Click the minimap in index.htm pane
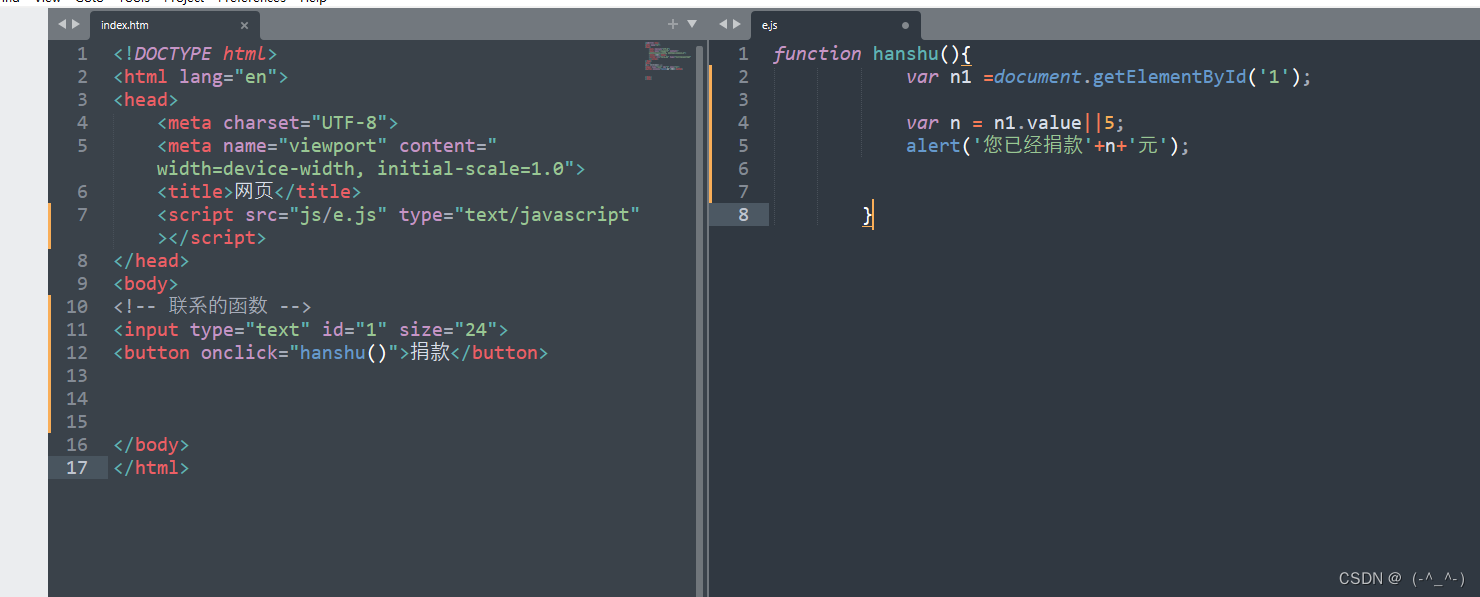 click(668, 60)
